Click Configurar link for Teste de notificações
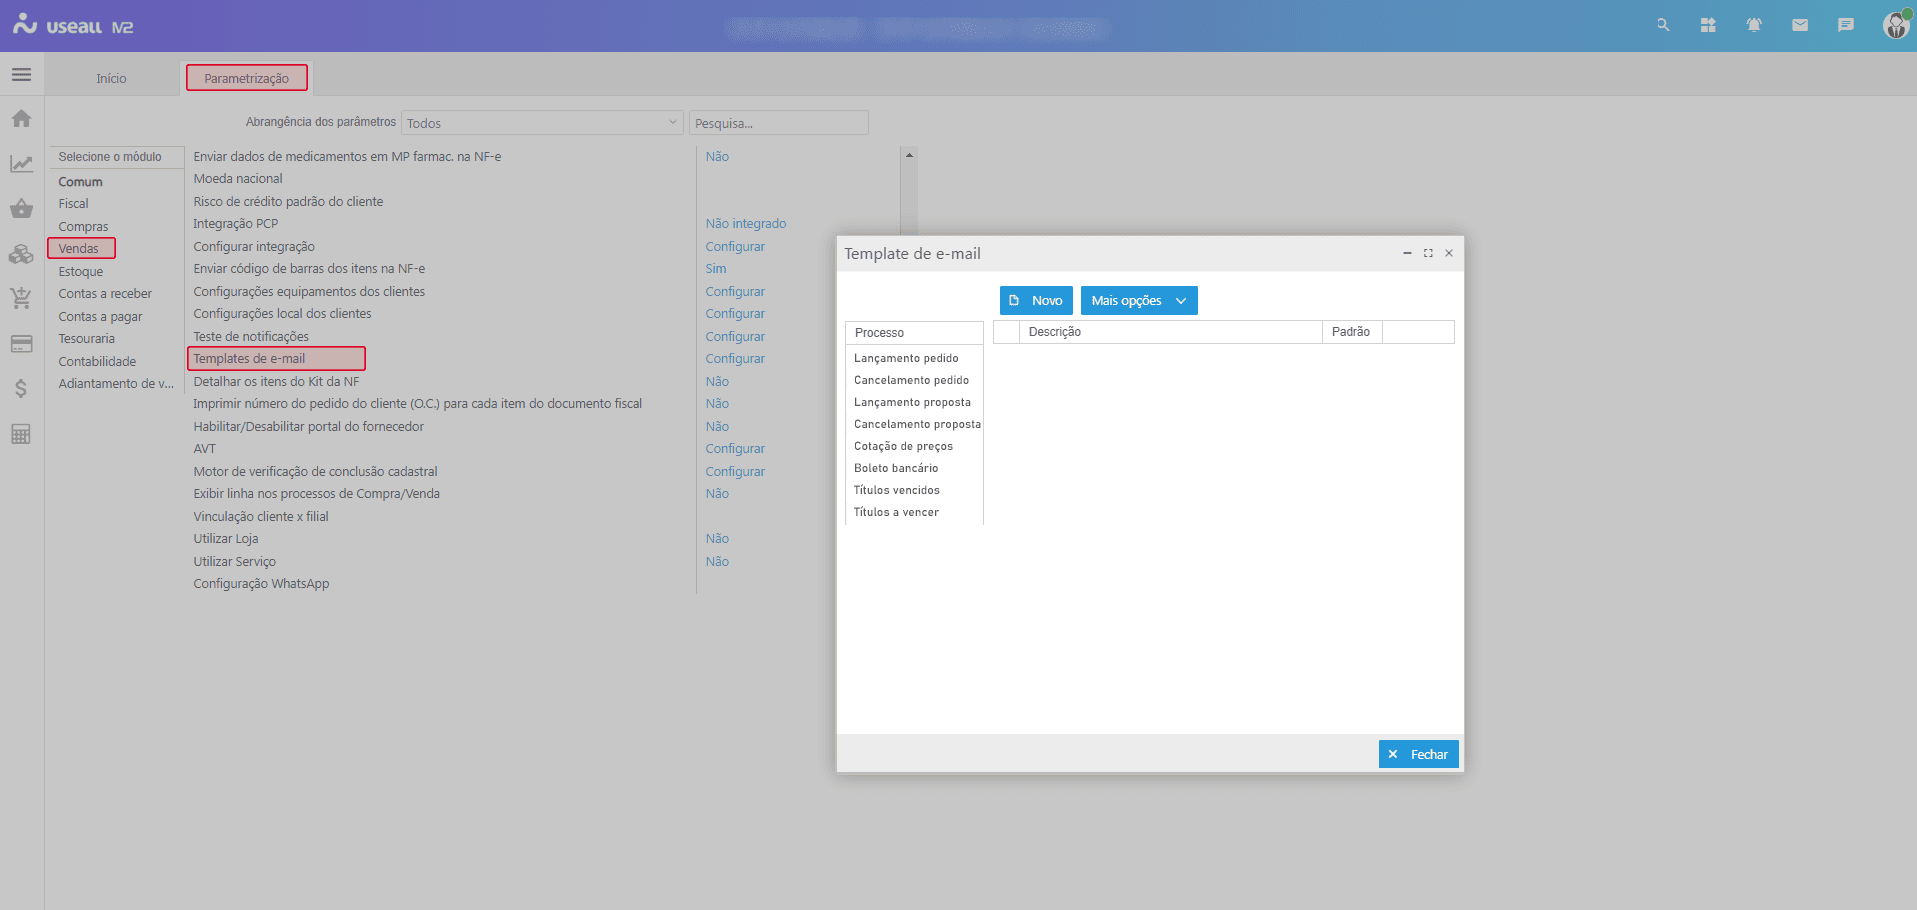Image resolution: width=1917 pixels, height=910 pixels. point(735,337)
